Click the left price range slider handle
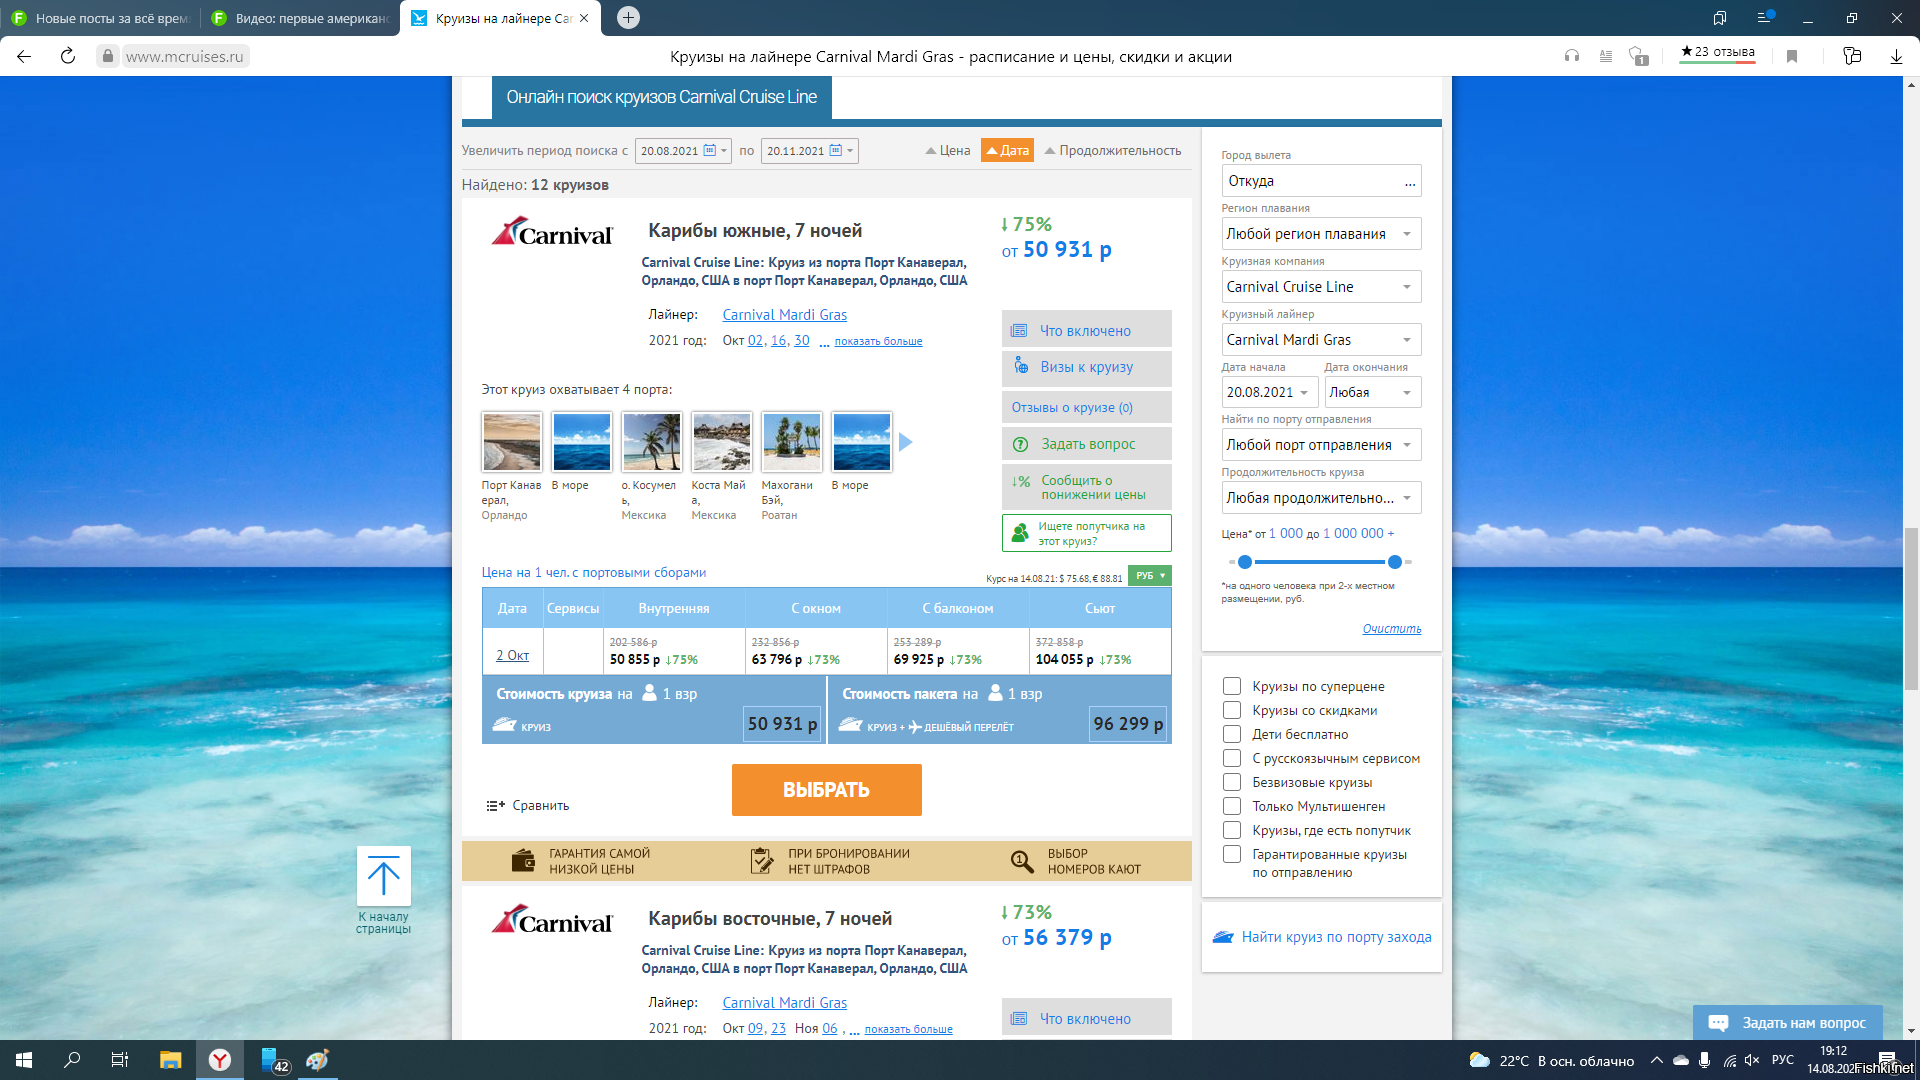The width and height of the screenshot is (1920, 1080). (1245, 562)
